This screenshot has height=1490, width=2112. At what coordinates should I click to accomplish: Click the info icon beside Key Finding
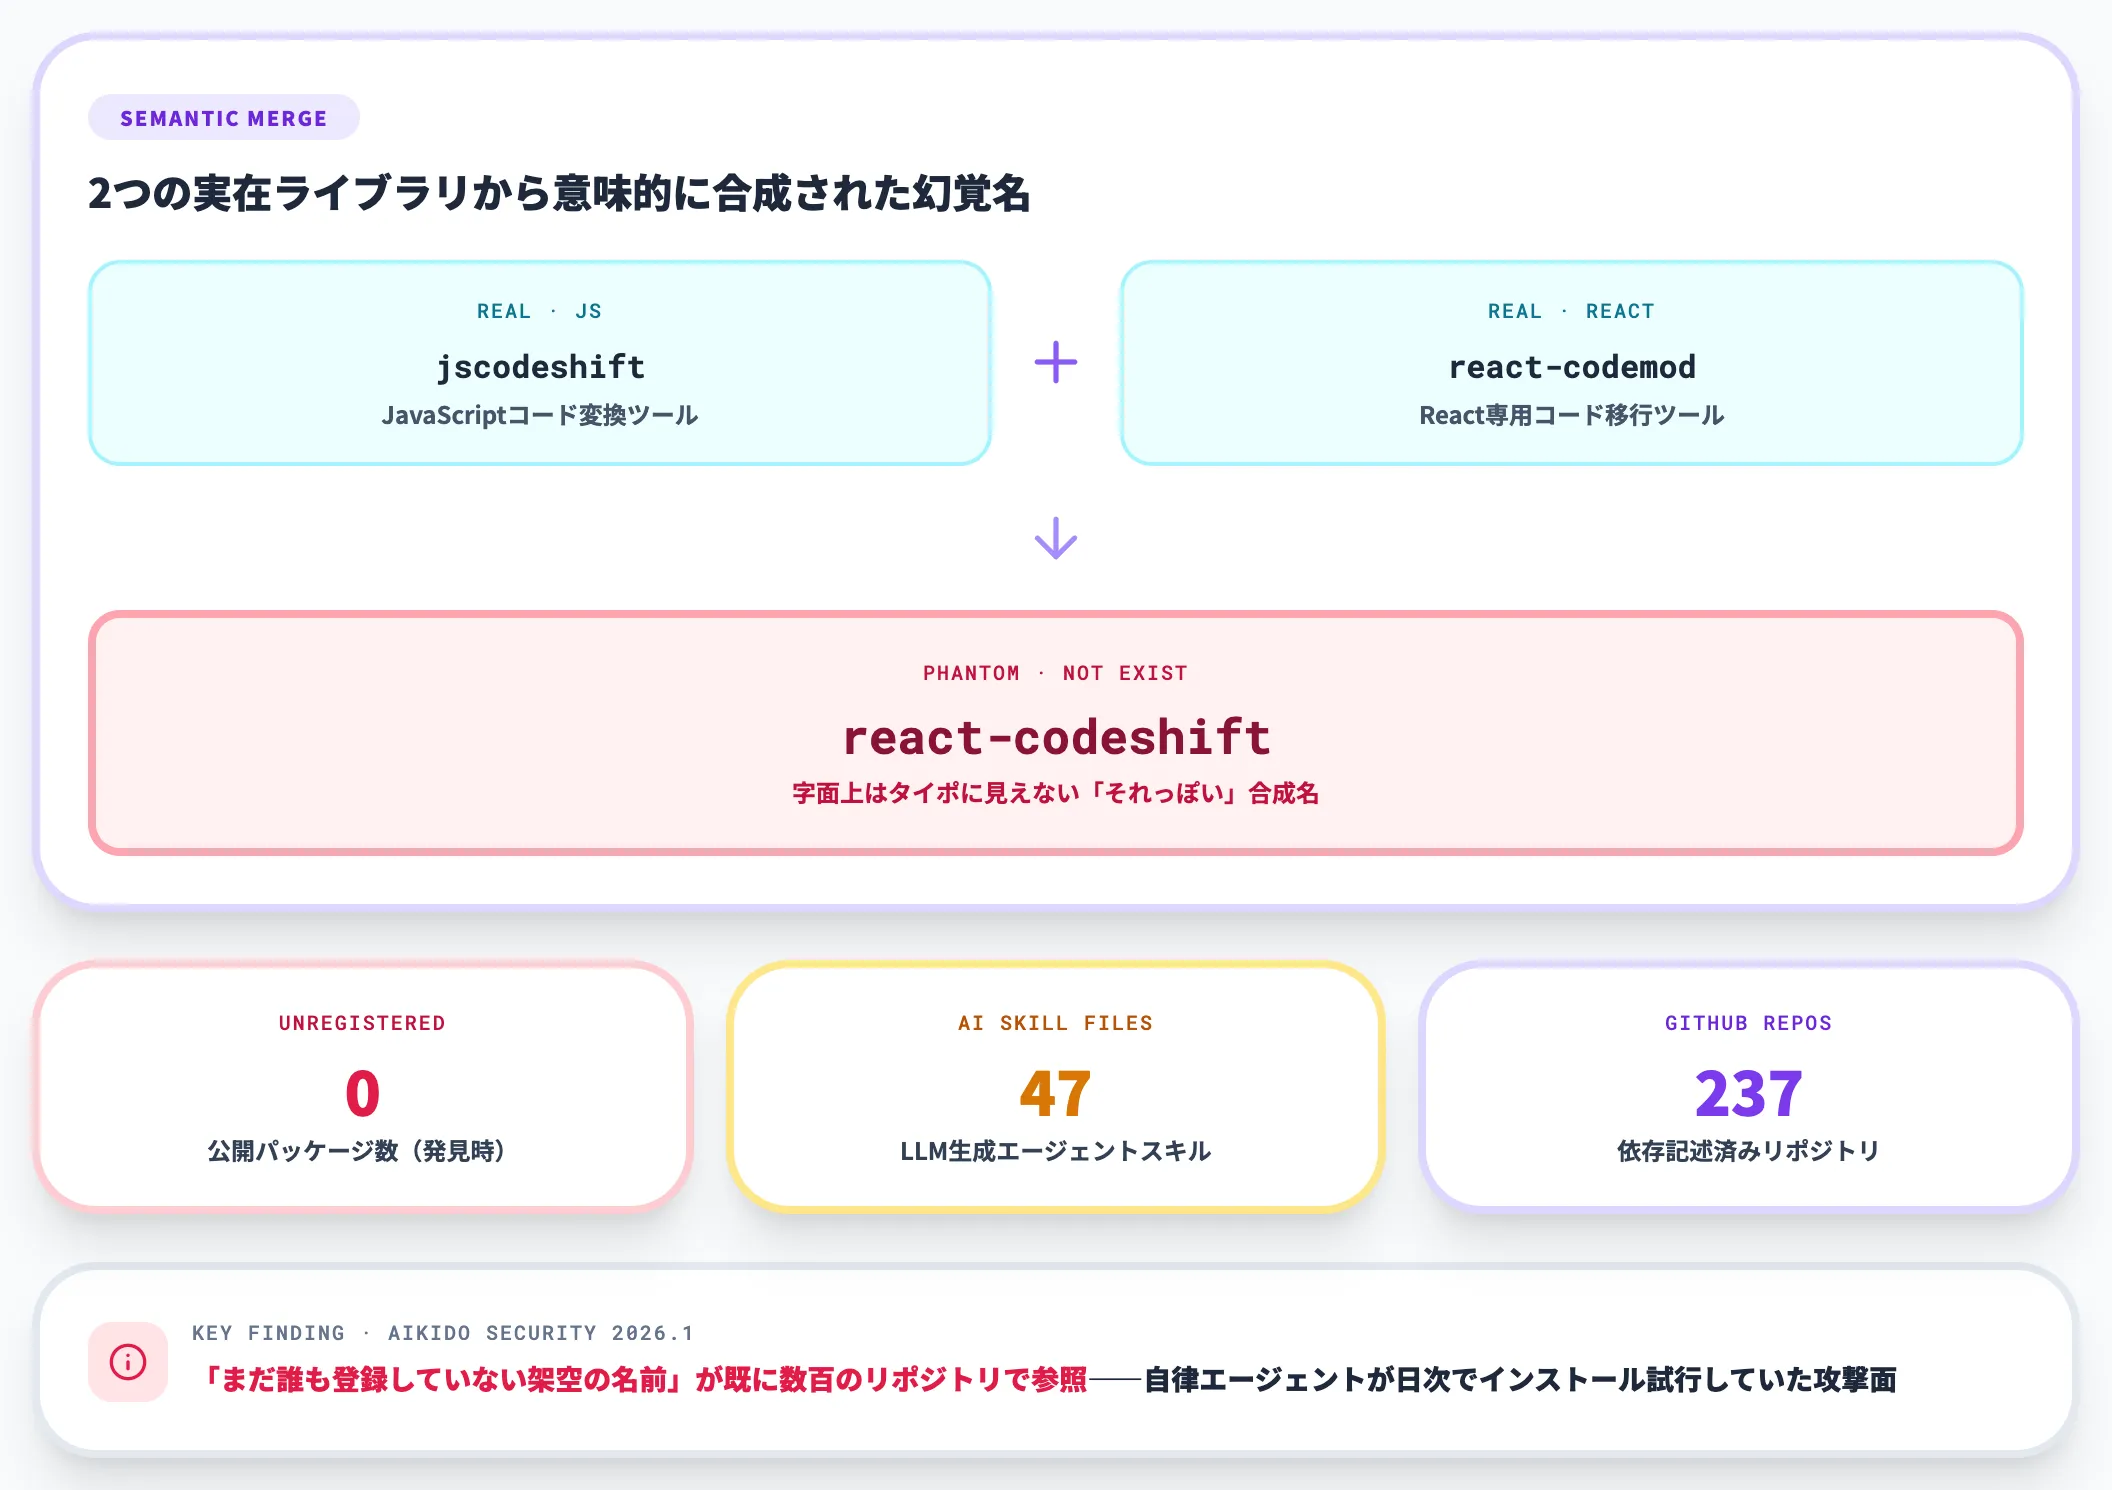pos(128,1362)
